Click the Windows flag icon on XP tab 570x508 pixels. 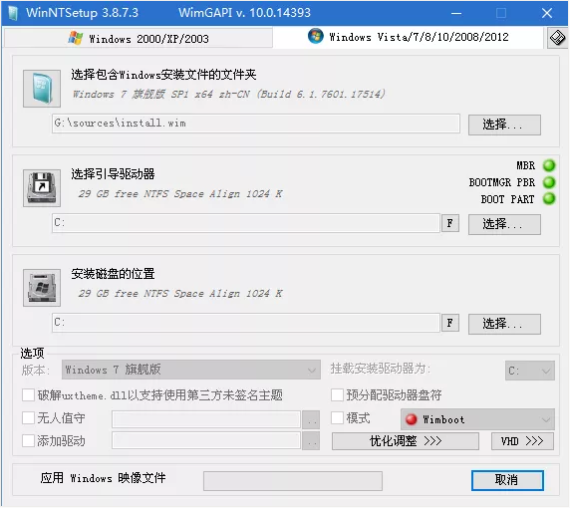pos(76,38)
